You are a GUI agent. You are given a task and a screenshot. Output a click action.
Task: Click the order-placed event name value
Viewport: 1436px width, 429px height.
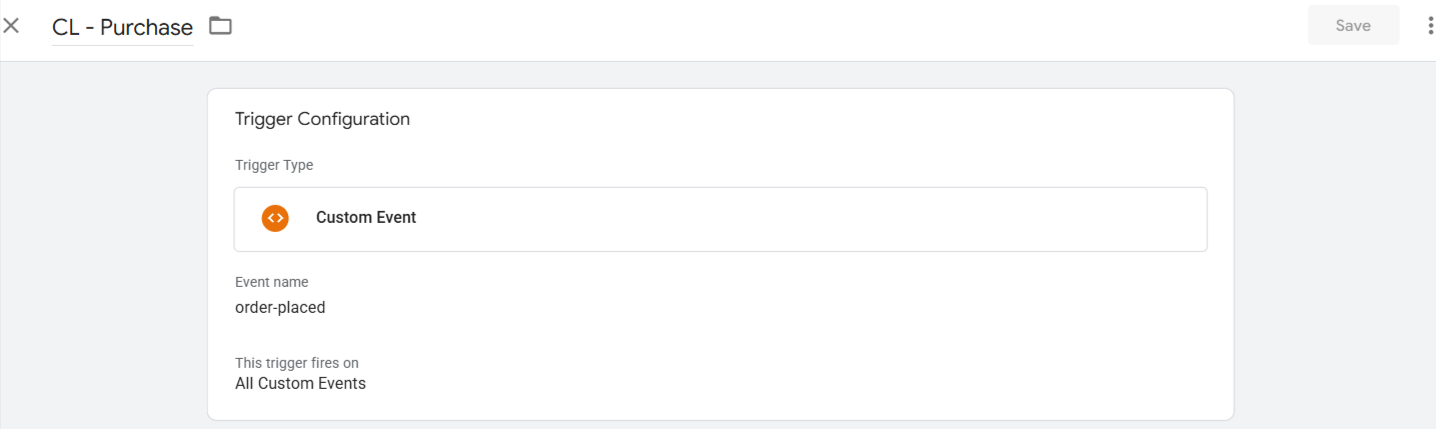[x=280, y=307]
